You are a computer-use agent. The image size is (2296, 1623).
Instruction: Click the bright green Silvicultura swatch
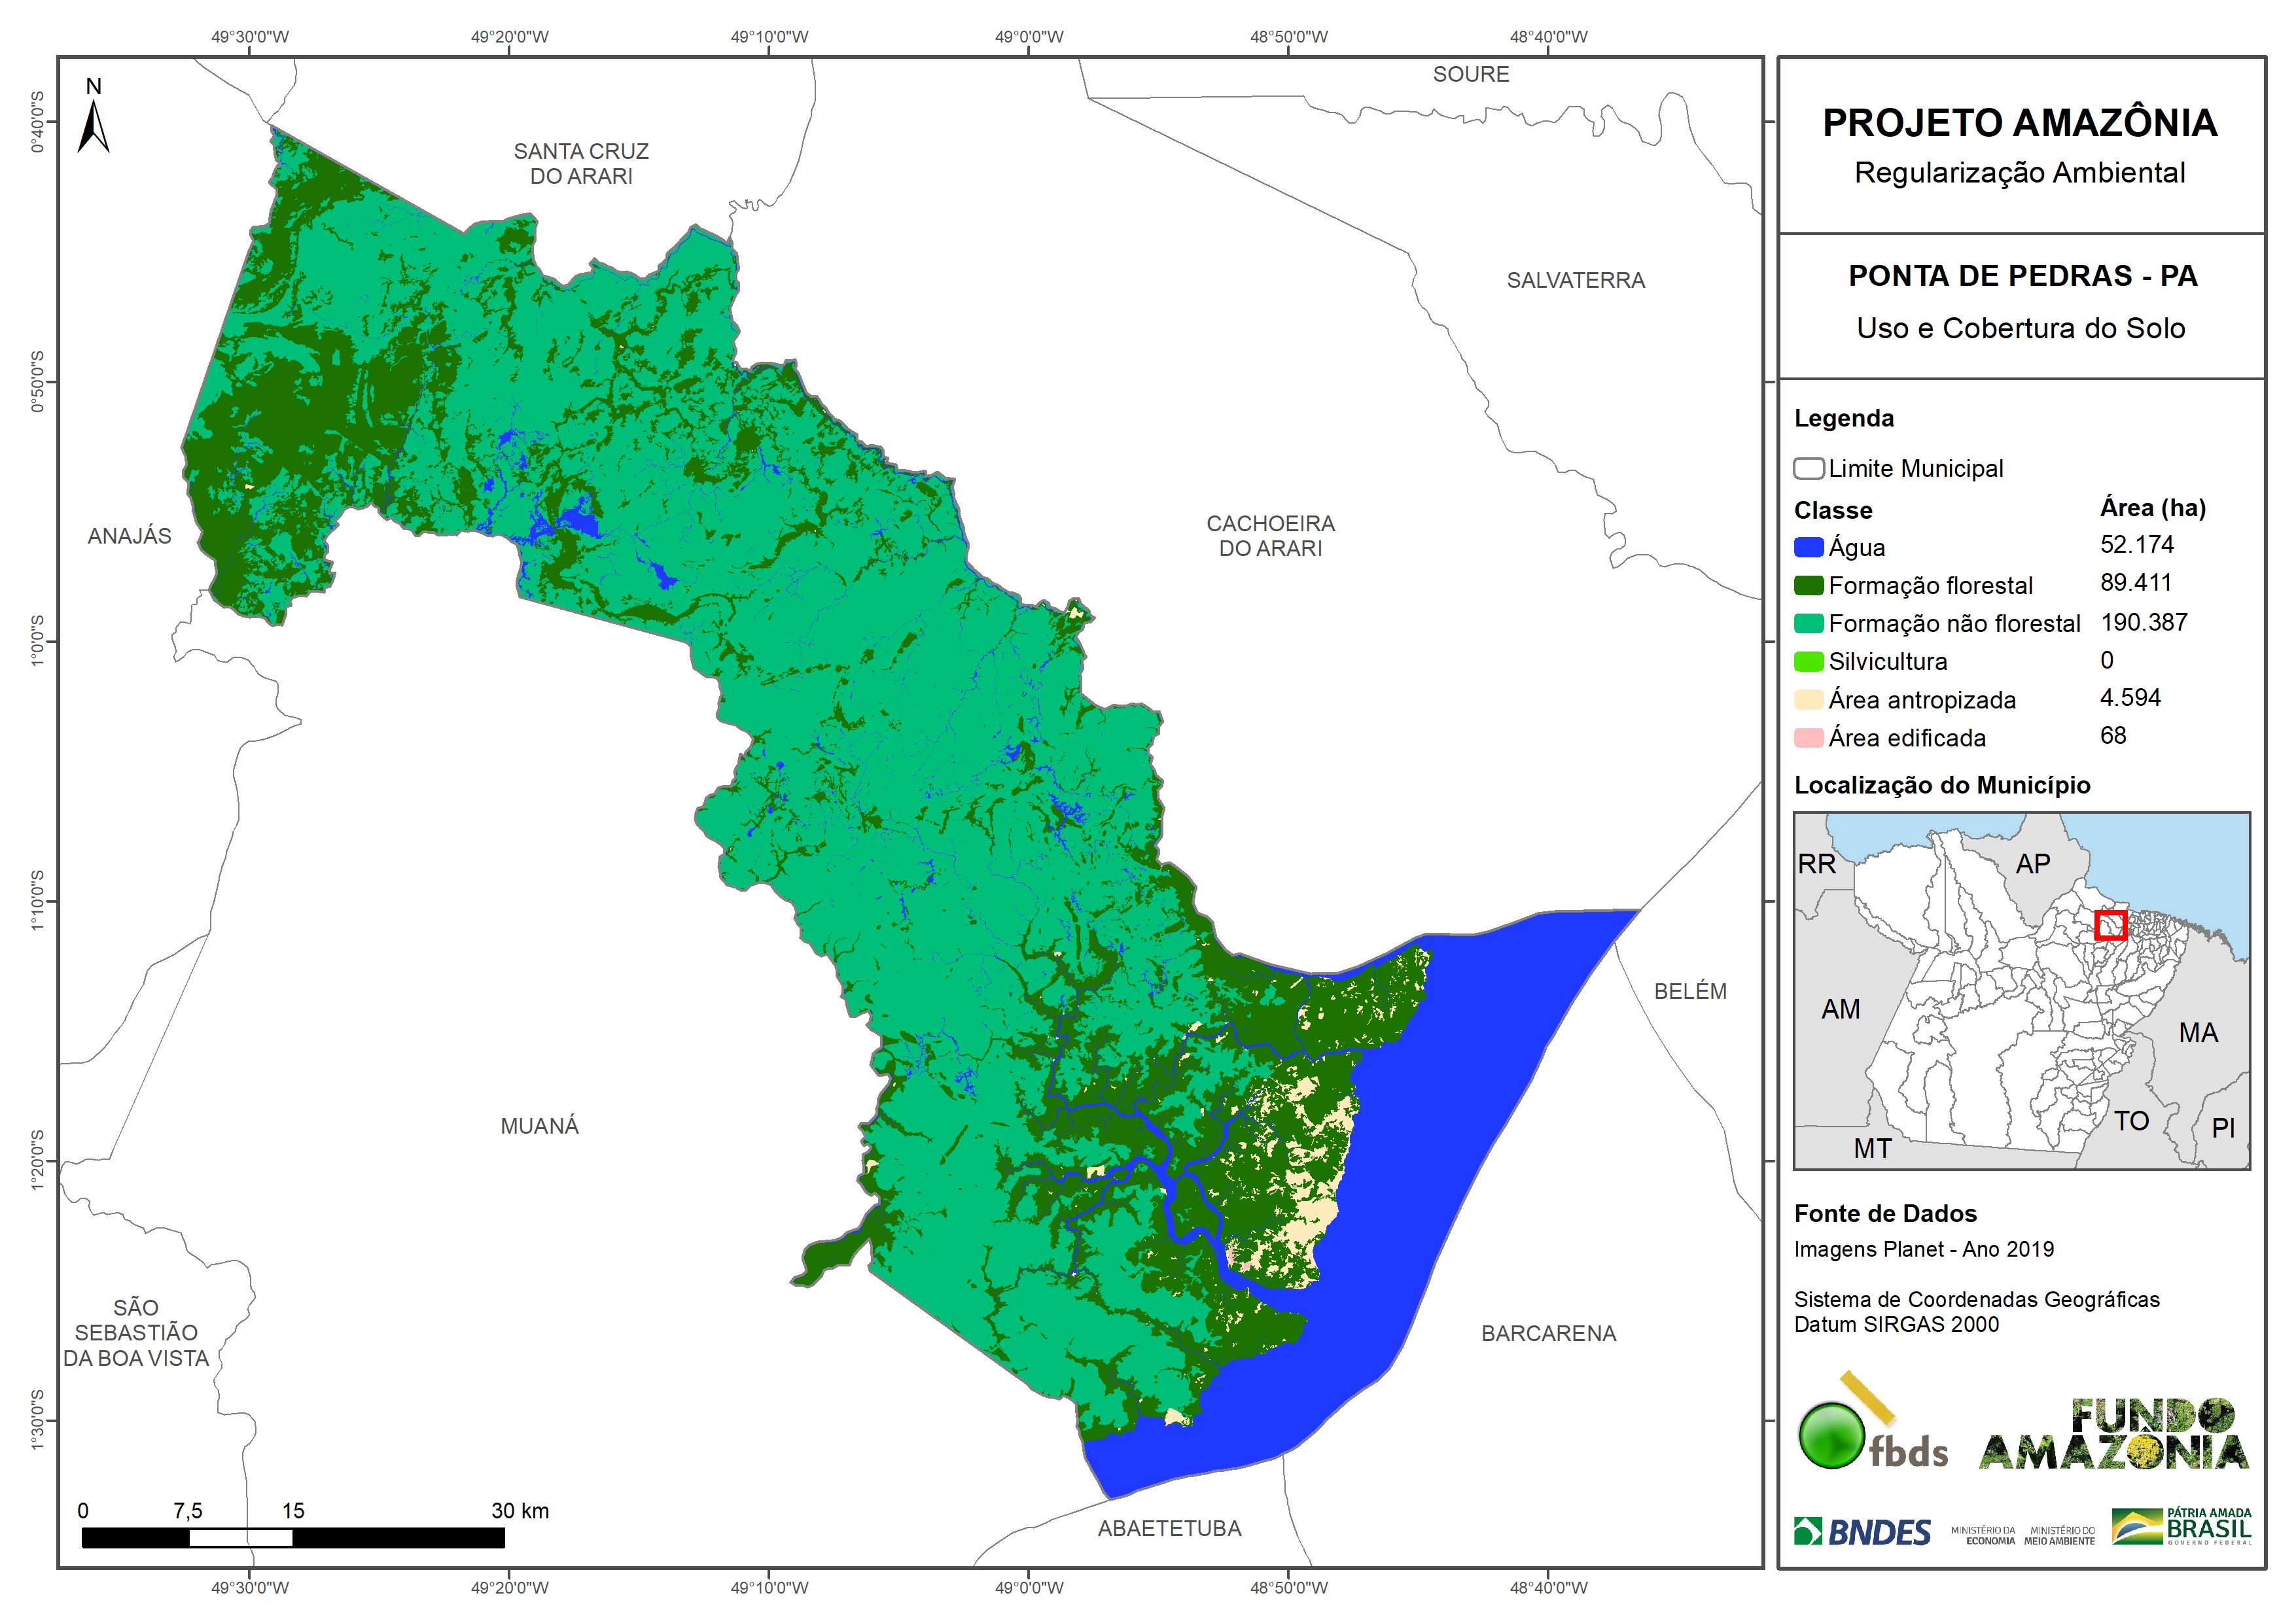pos(1808,661)
